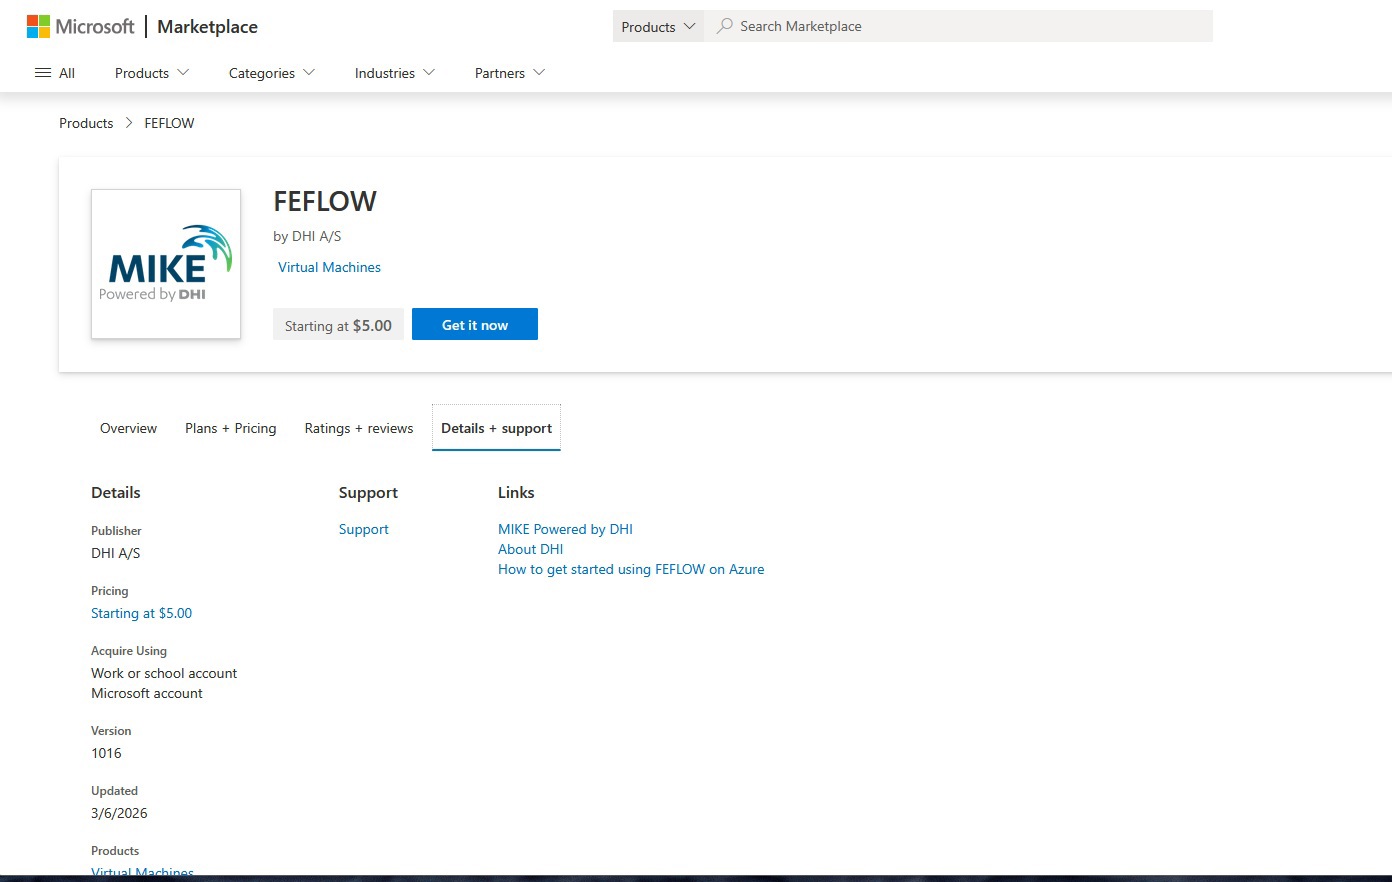The width and height of the screenshot is (1392, 882).
Task: Expand the Partners navigation menu
Action: click(510, 73)
